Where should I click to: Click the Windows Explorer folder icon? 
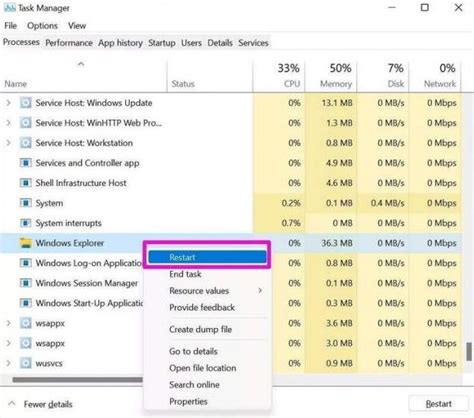26,243
